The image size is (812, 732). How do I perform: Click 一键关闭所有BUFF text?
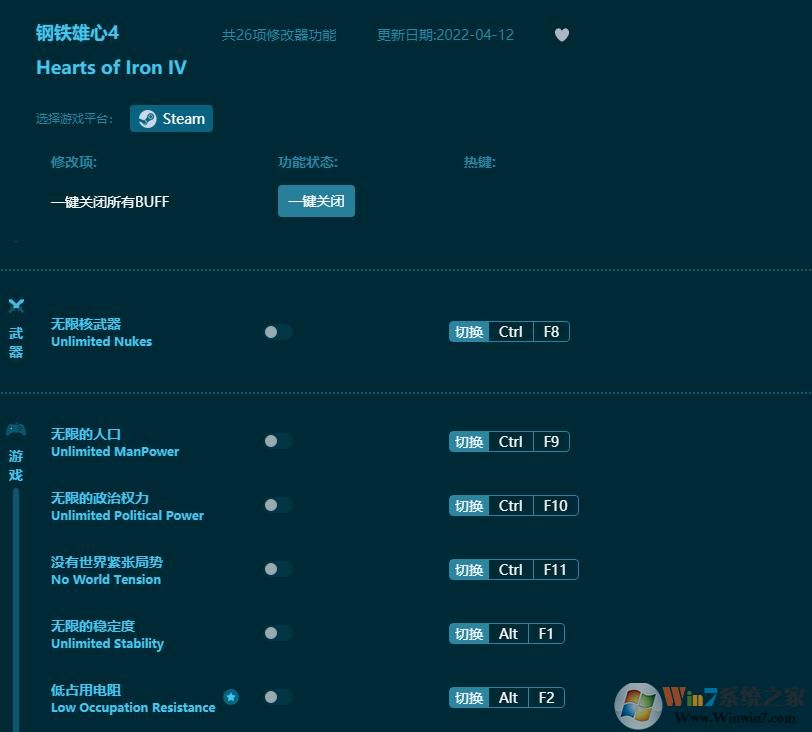point(110,201)
